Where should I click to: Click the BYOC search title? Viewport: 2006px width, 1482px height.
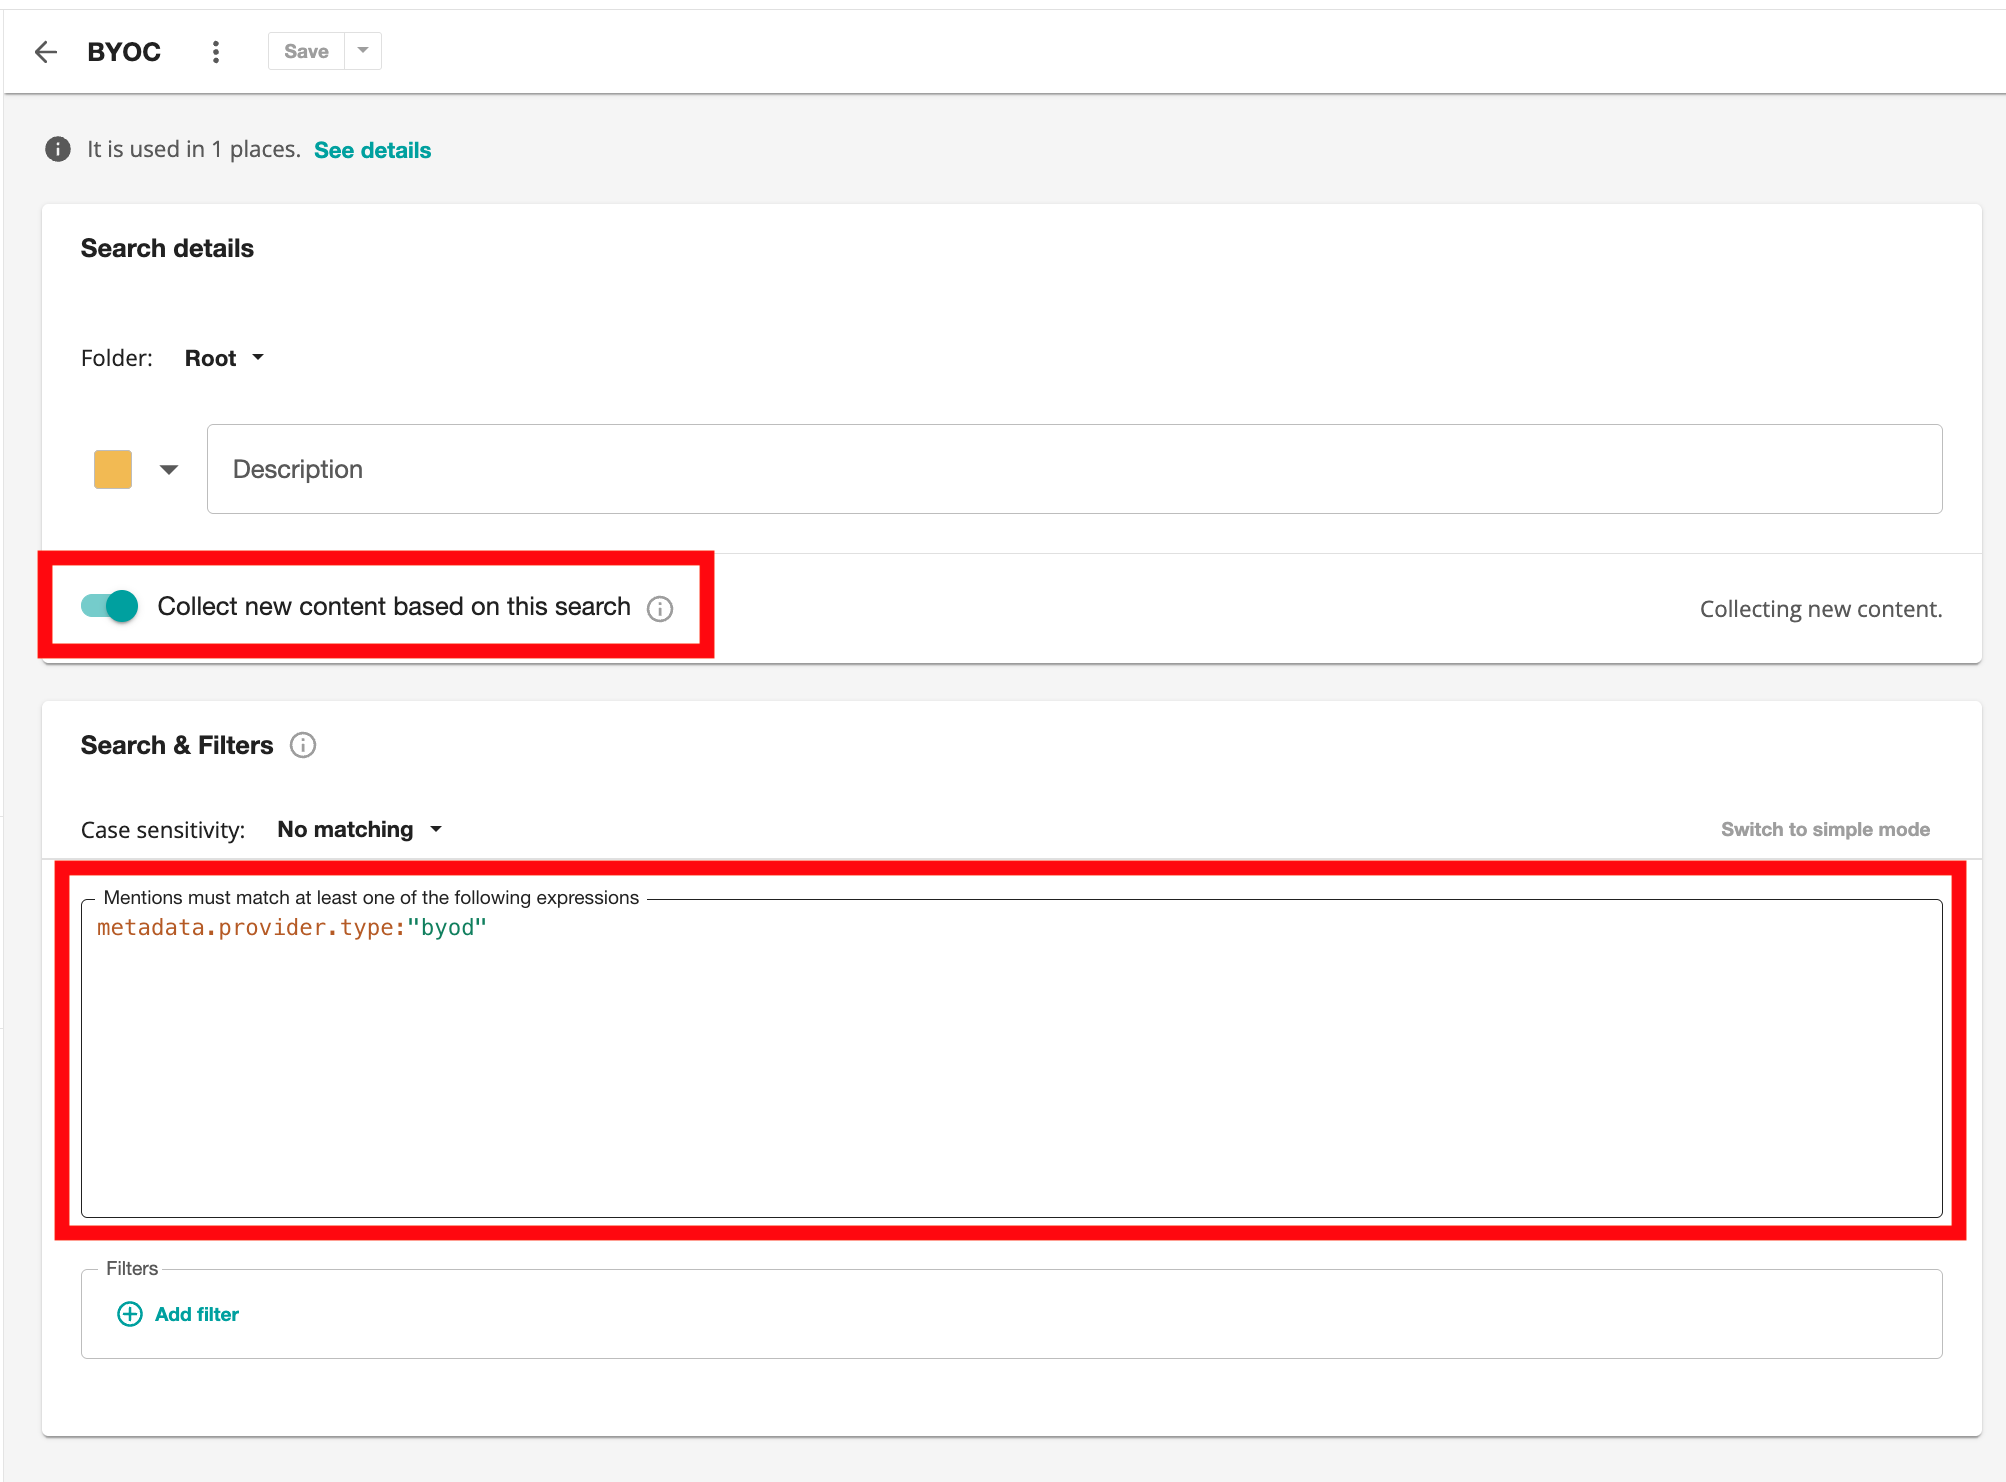124,52
